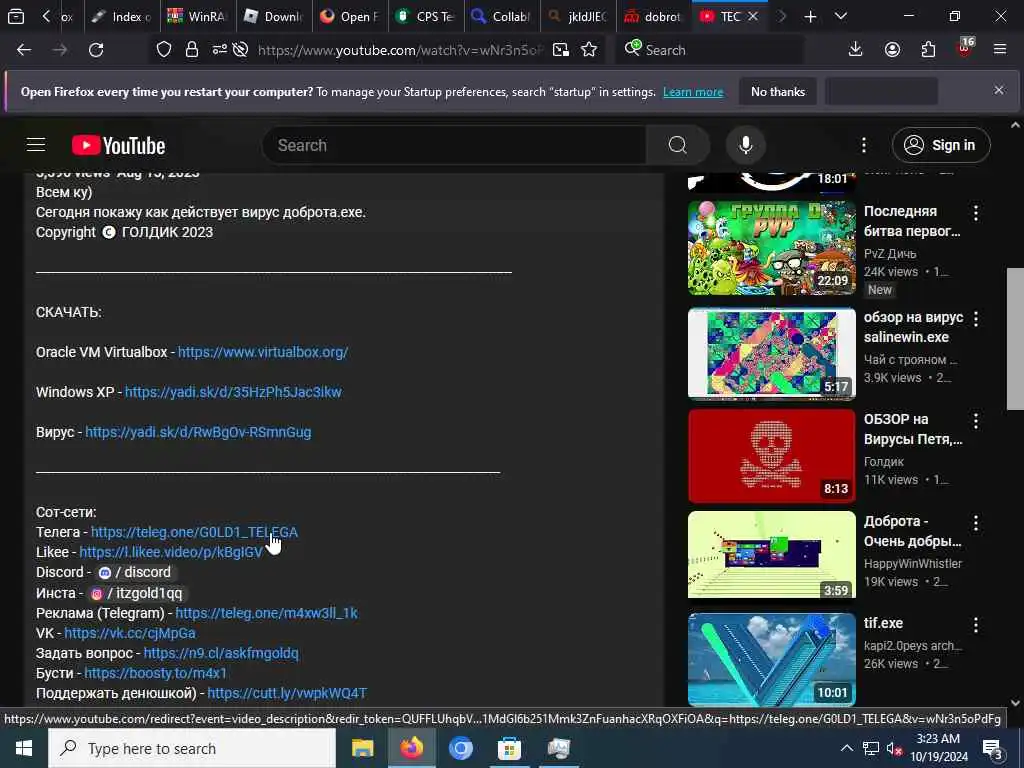The width and height of the screenshot is (1024, 768).
Task: Open the cutt.ly/vwpkWQ4T link
Action: (287, 693)
